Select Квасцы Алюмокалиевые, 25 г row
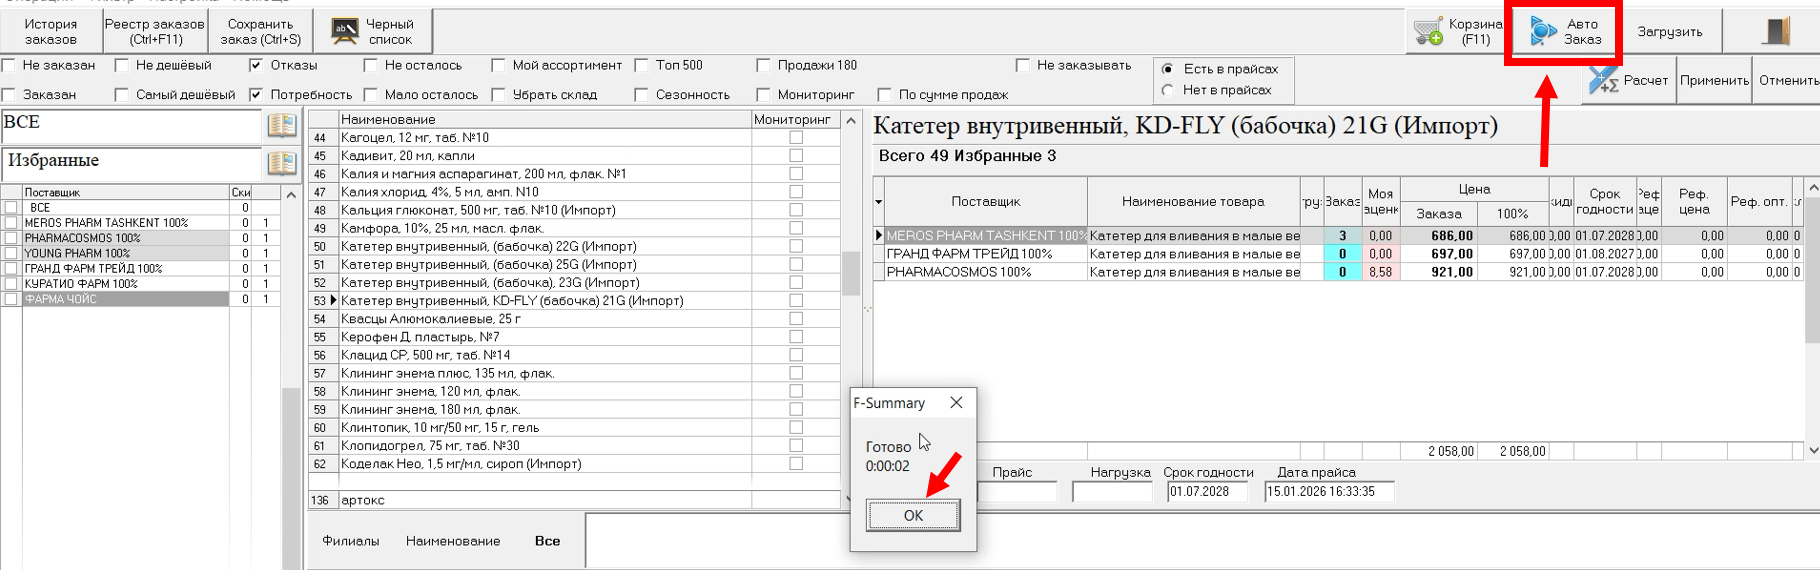Viewport: 1820px width, 570px height. [545, 318]
